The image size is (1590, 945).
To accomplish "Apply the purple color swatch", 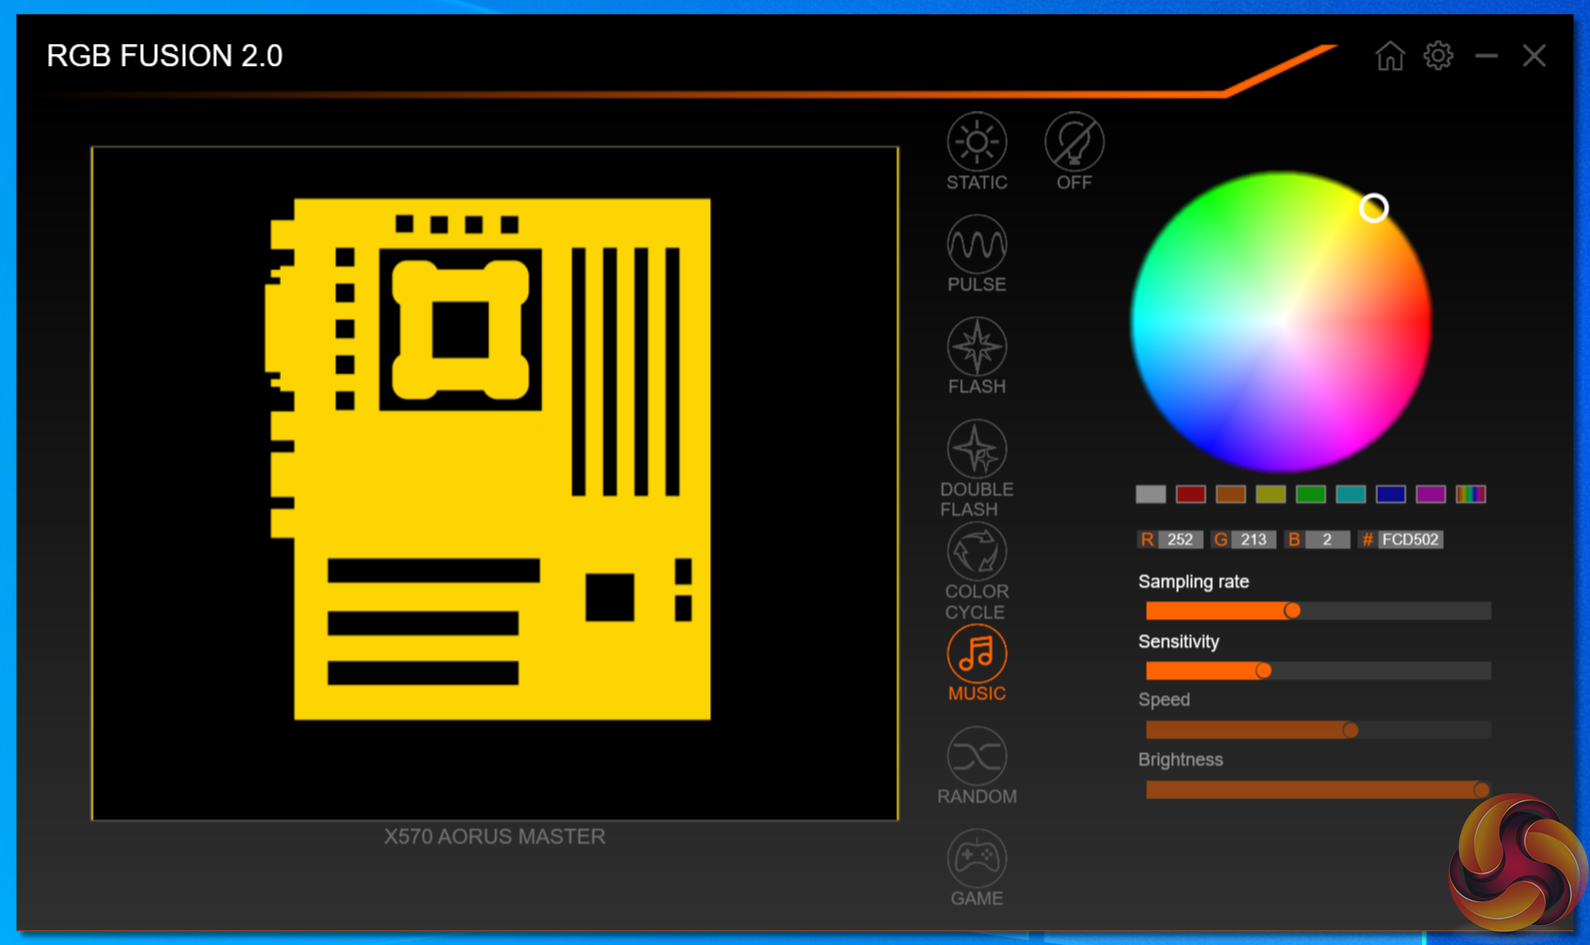I will [x=1431, y=494].
